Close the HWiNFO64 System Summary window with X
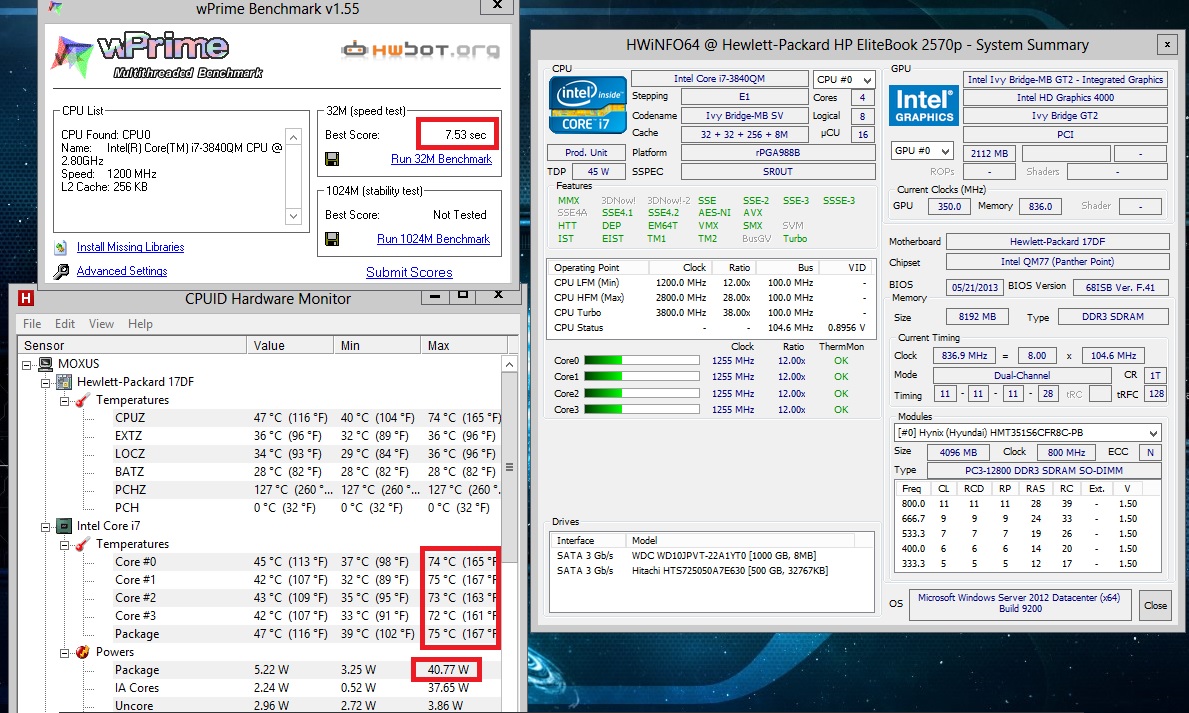 pyautogui.click(x=1167, y=45)
